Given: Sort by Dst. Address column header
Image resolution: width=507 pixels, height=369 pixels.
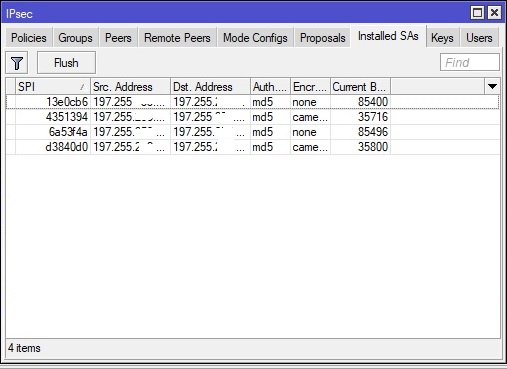Looking at the screenshot, I should pyautogui.click(x=210, y=87).
